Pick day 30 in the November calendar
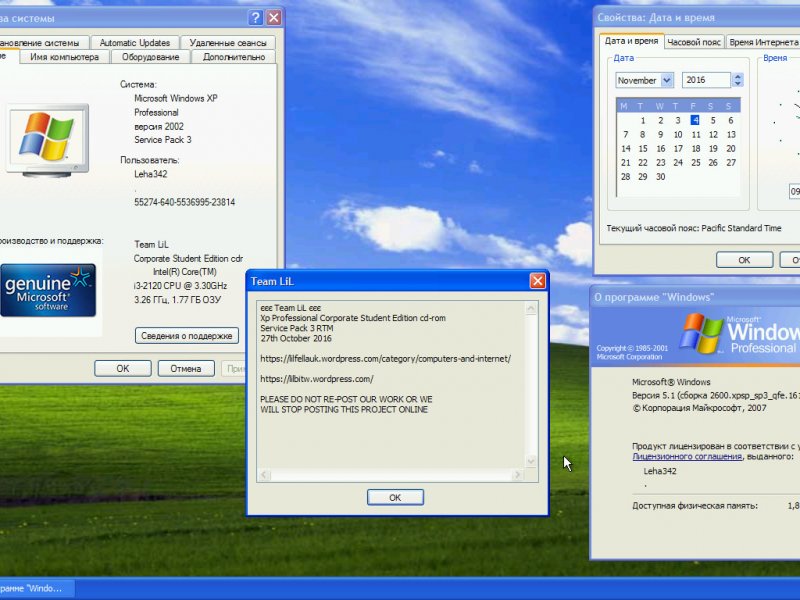The image size is (800, 600). [660, 177]
